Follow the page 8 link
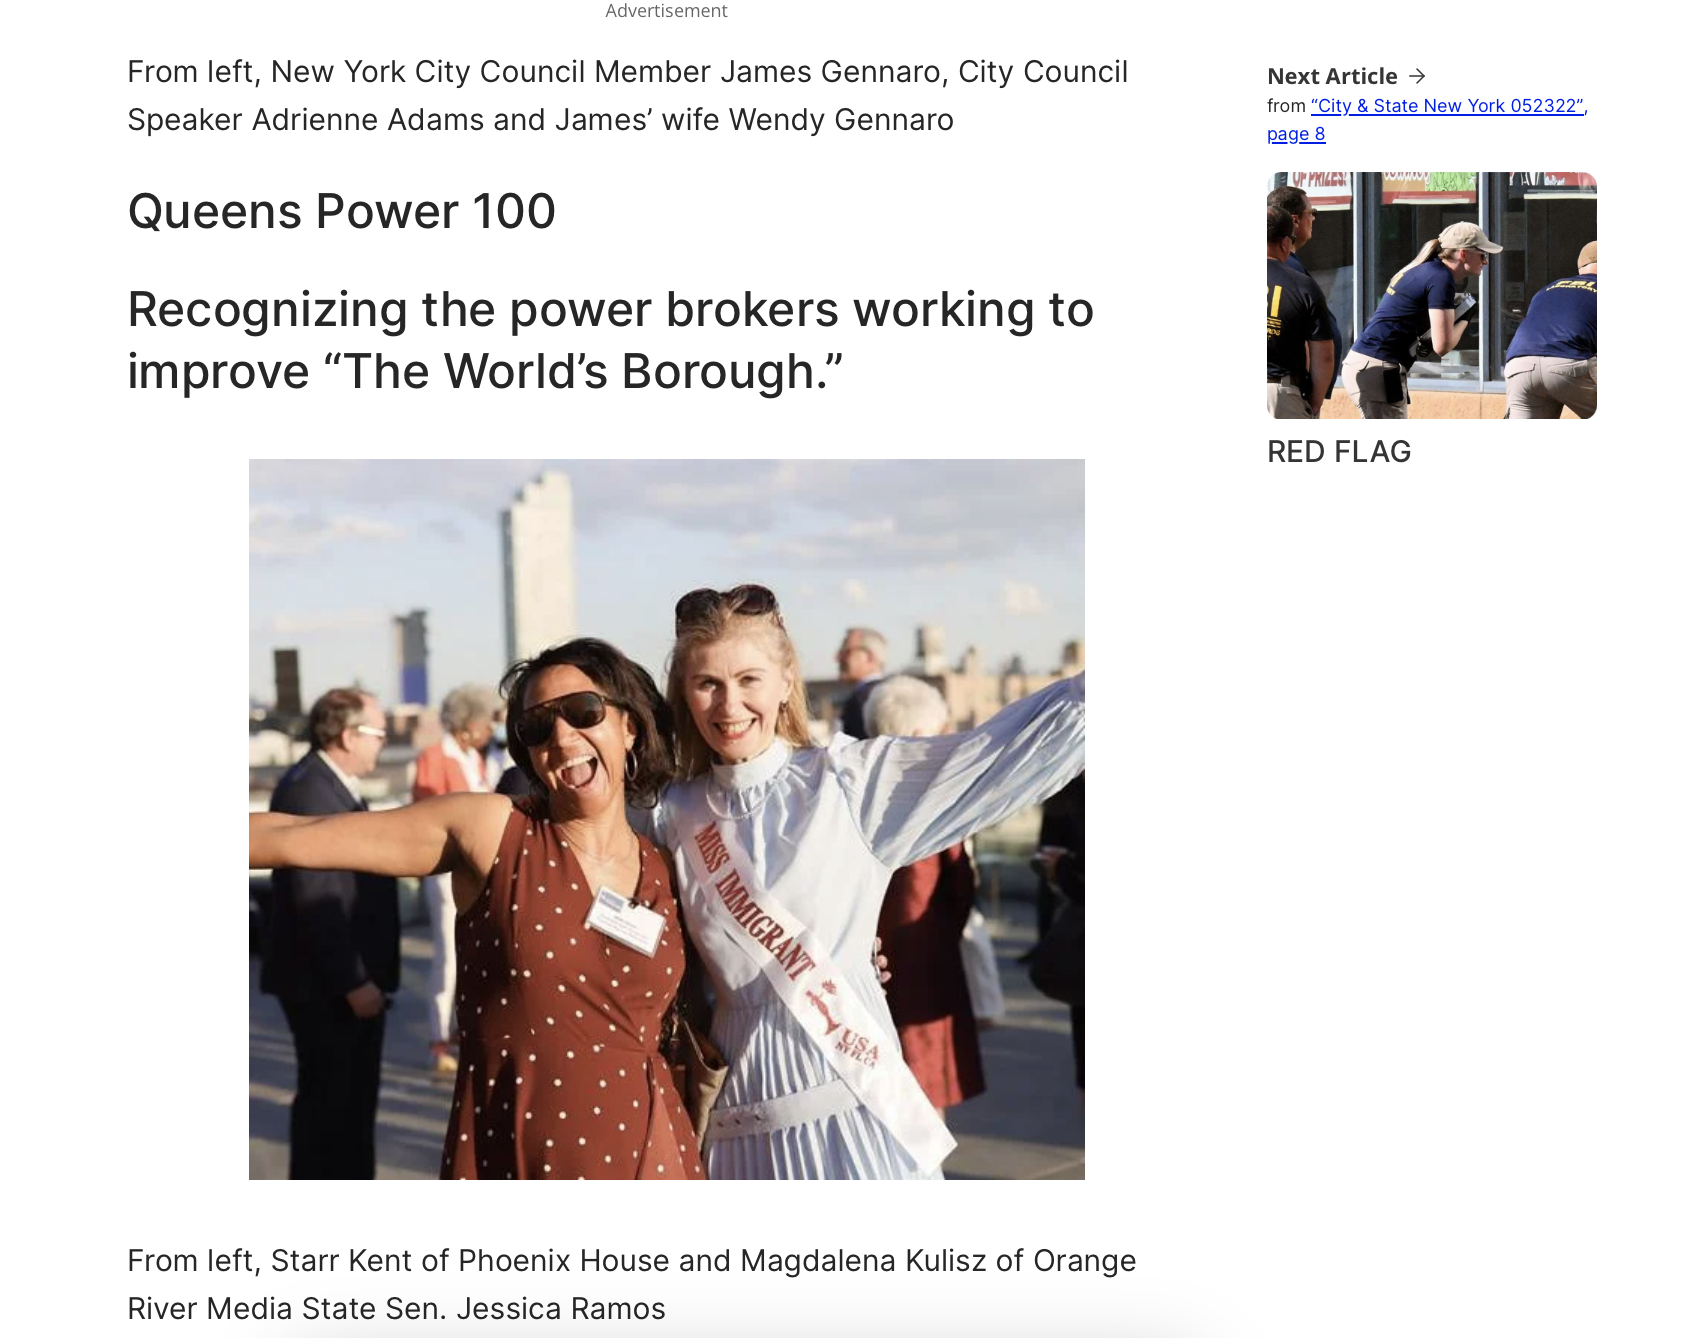 1296,134
